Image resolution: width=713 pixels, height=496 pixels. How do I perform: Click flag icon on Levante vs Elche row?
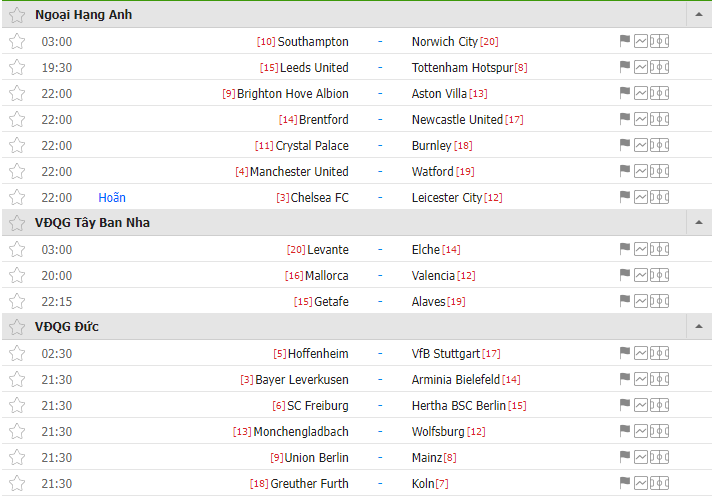click(x=625, y=249)
